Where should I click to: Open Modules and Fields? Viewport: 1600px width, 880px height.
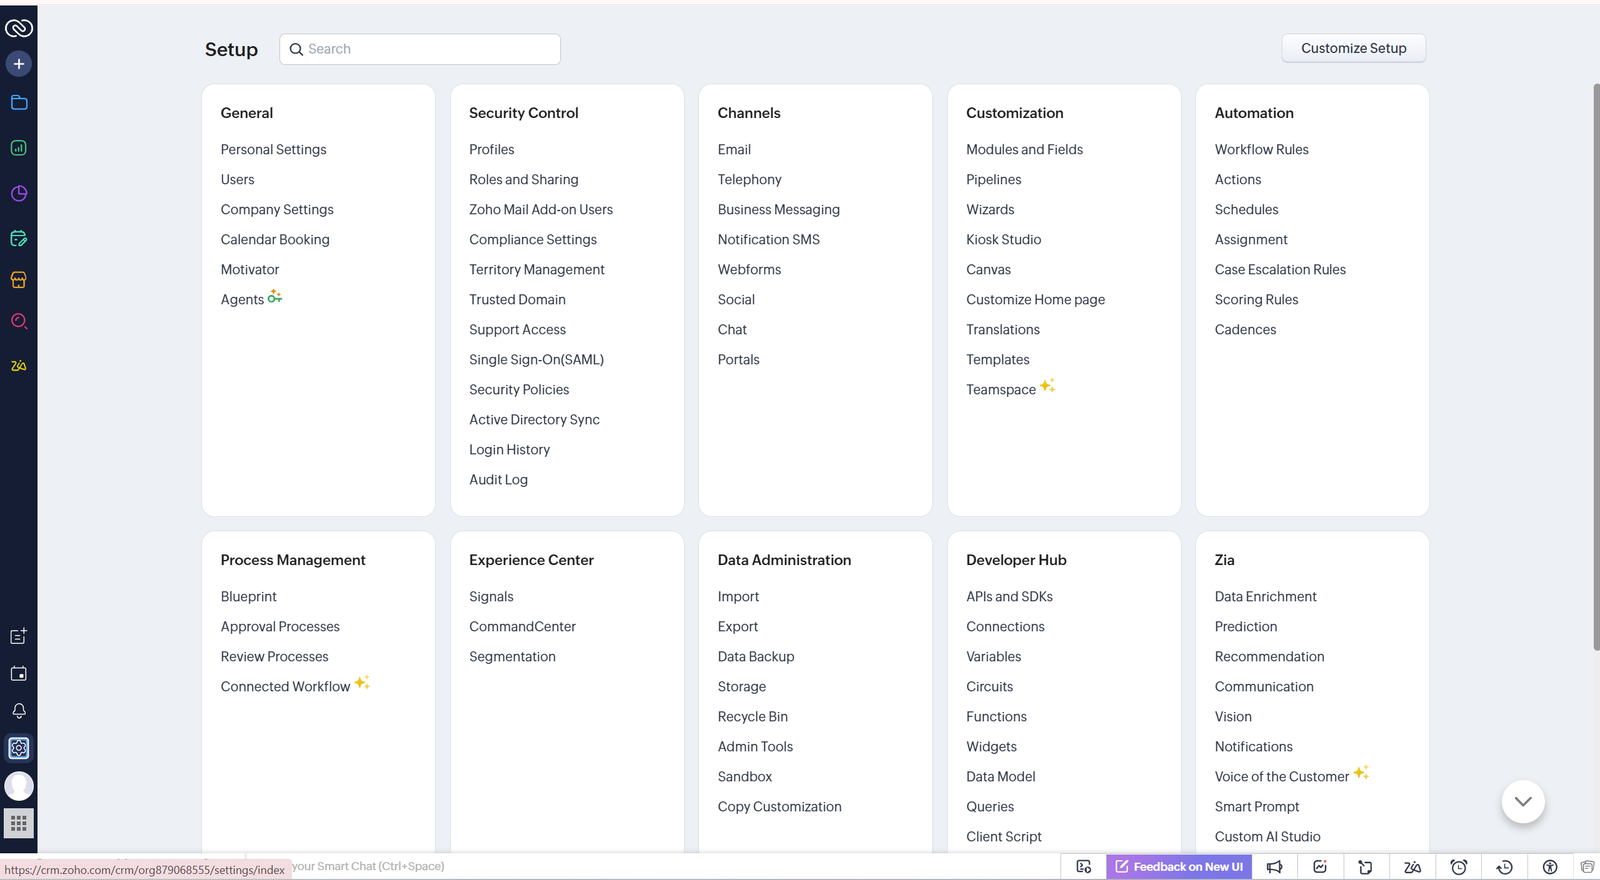(1024, 150)
